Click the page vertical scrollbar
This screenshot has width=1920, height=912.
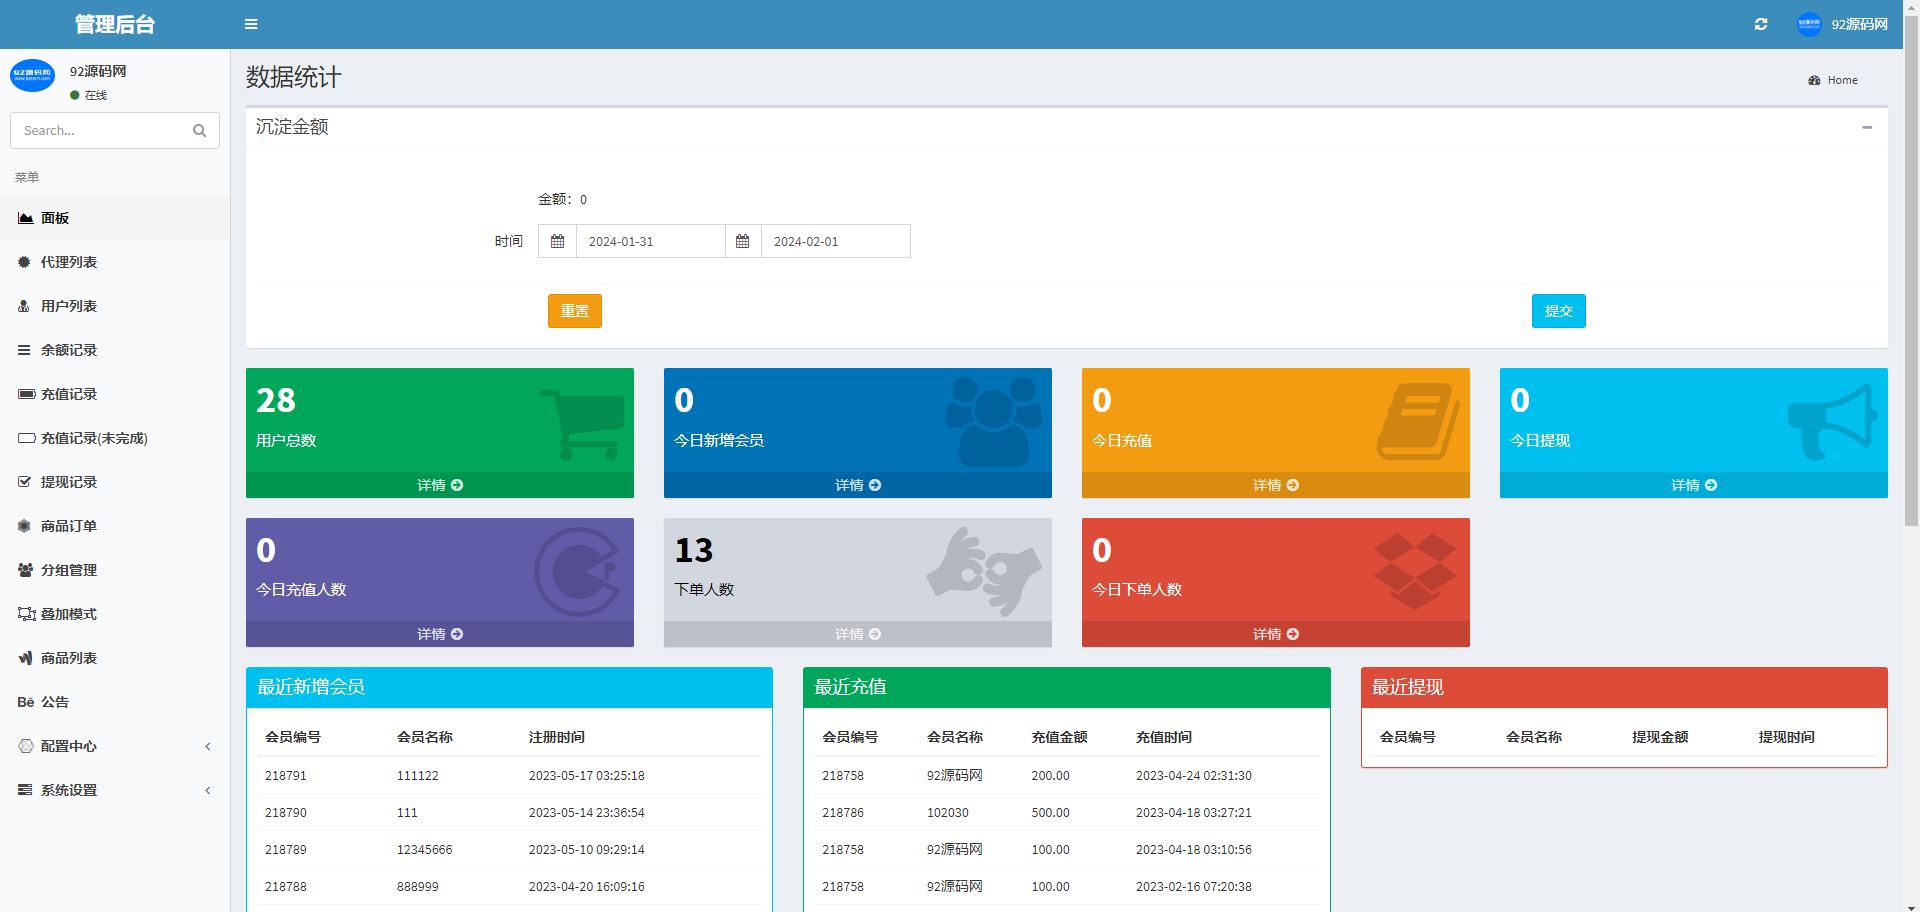tap(1911, 270)
